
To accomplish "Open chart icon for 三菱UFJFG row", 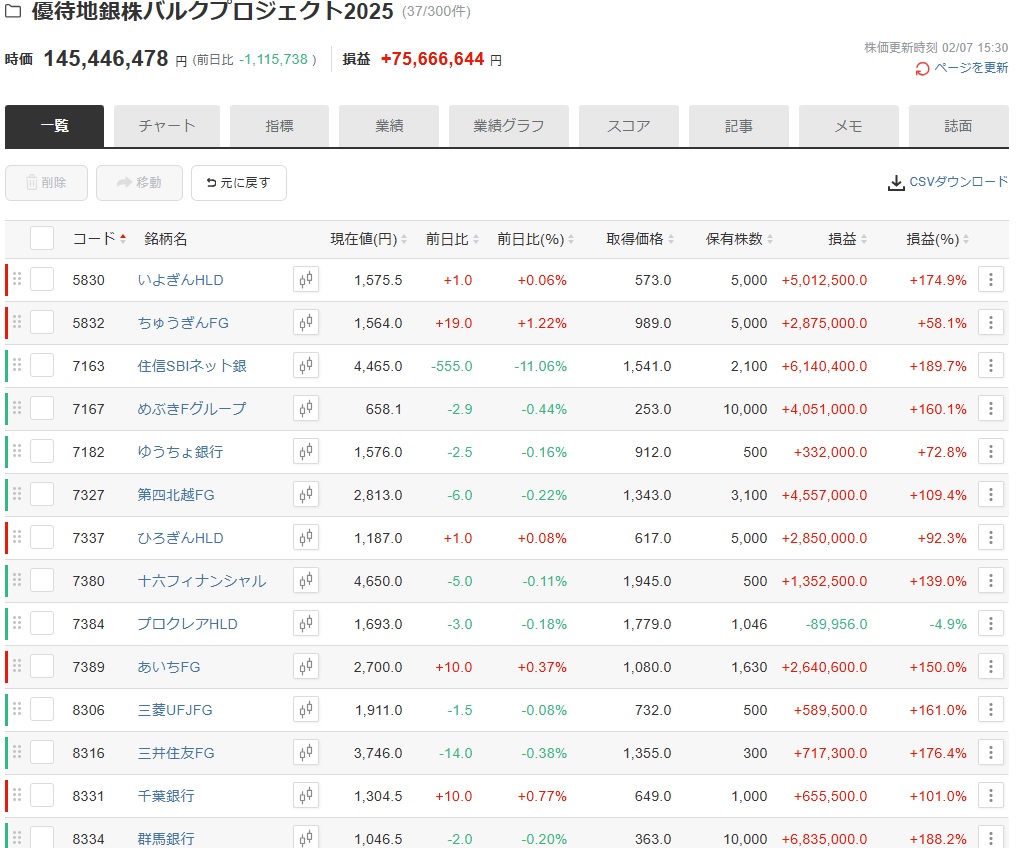I will click(306, 710).
